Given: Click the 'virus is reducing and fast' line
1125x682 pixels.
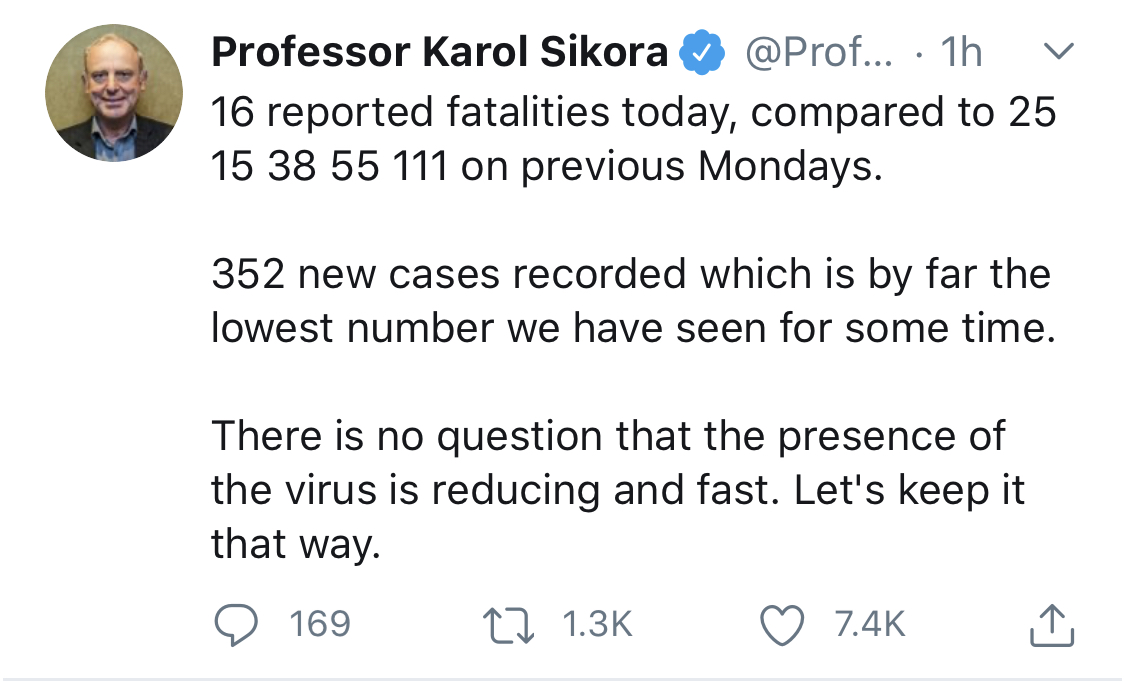Looking at the screenshot, I should point(618,490).
